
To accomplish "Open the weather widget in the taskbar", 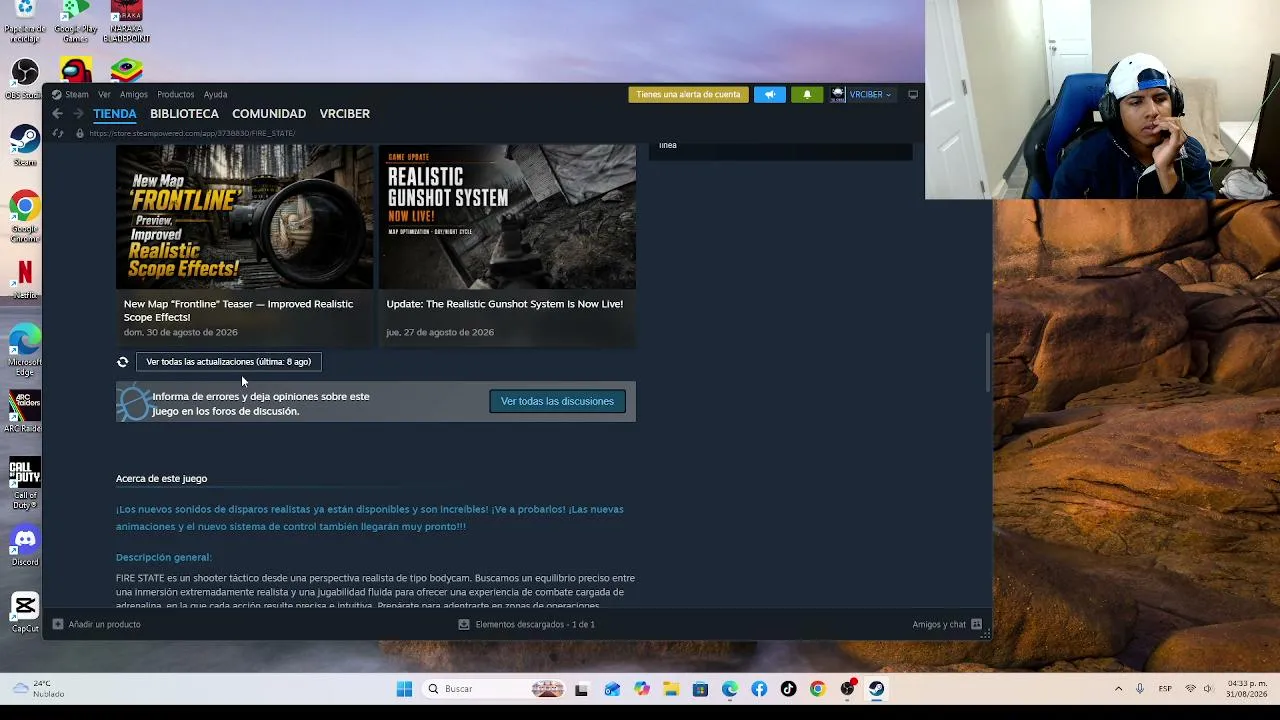I will click(x=38, y=689).
